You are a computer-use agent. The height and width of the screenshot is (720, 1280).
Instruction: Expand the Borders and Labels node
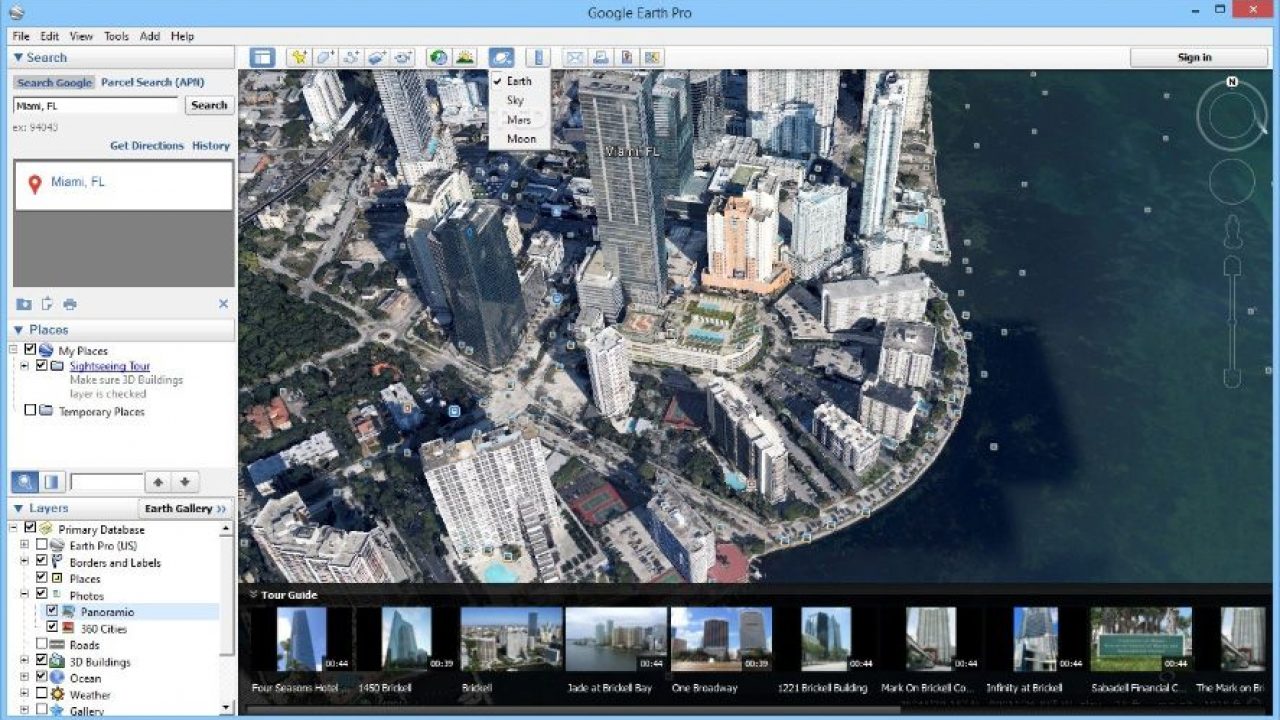point(24,562)
